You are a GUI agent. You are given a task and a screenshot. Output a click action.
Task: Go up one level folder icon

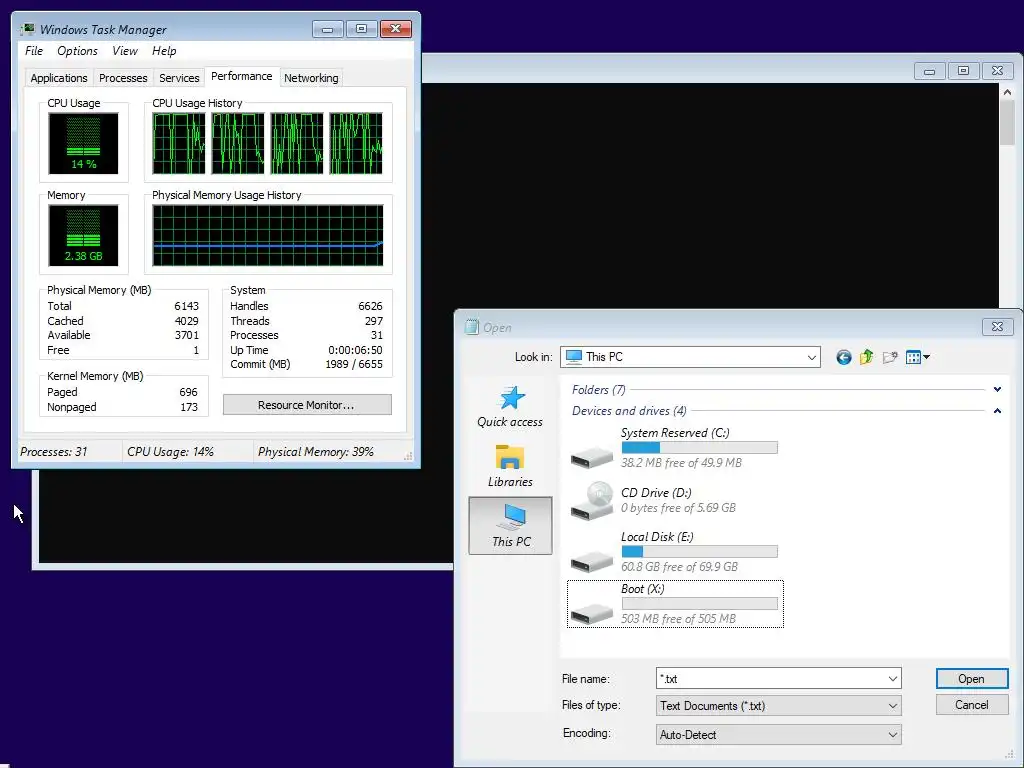coord(867,357)
